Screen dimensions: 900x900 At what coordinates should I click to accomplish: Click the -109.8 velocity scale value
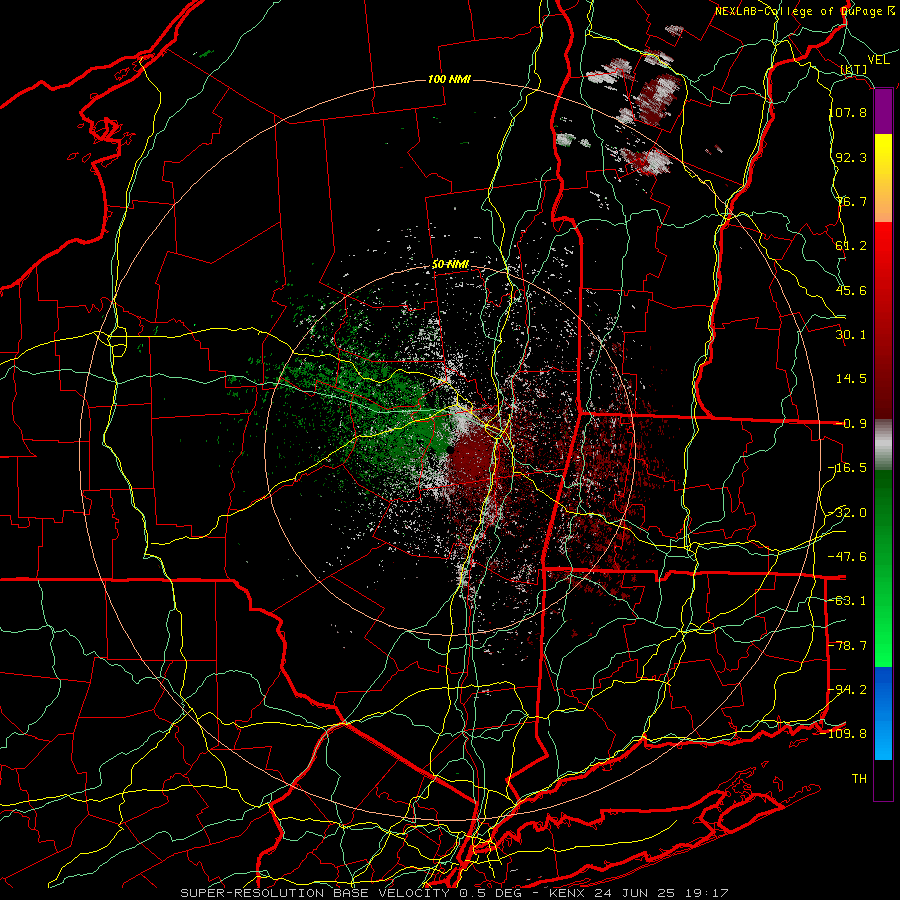[x=844, y=734]
